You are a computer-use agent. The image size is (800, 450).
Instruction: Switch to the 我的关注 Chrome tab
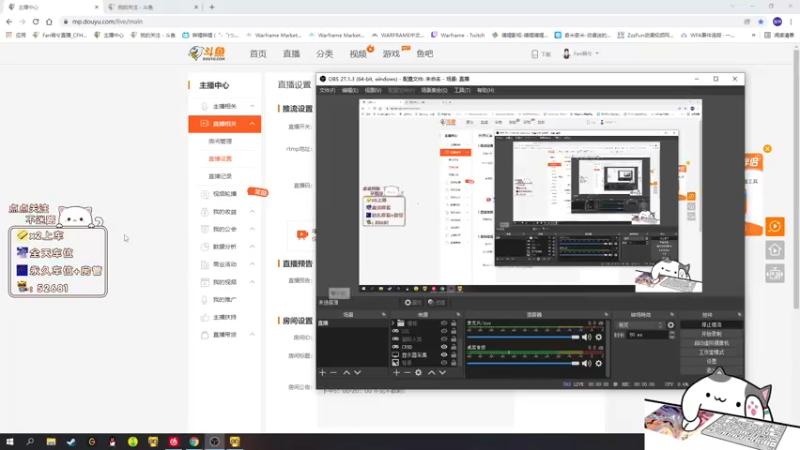pyautogui.click(x=151, y=7)
